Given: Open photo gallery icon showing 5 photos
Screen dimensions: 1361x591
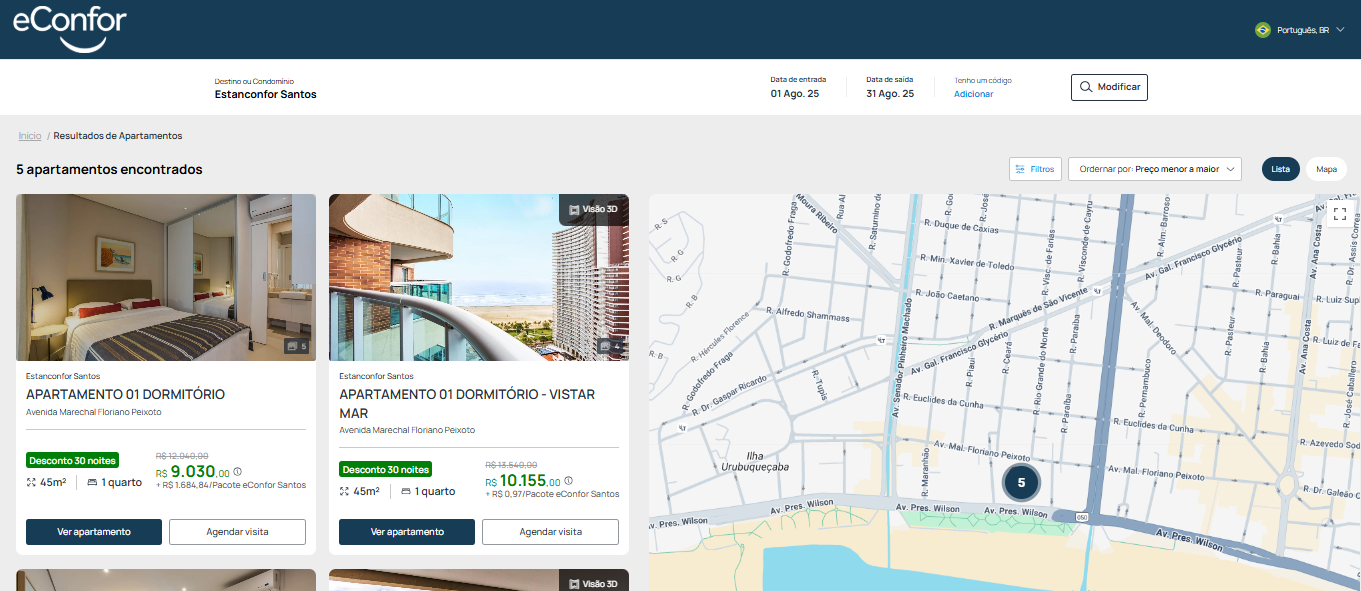Looking at the screenshot, I should (x=296, y=346).
